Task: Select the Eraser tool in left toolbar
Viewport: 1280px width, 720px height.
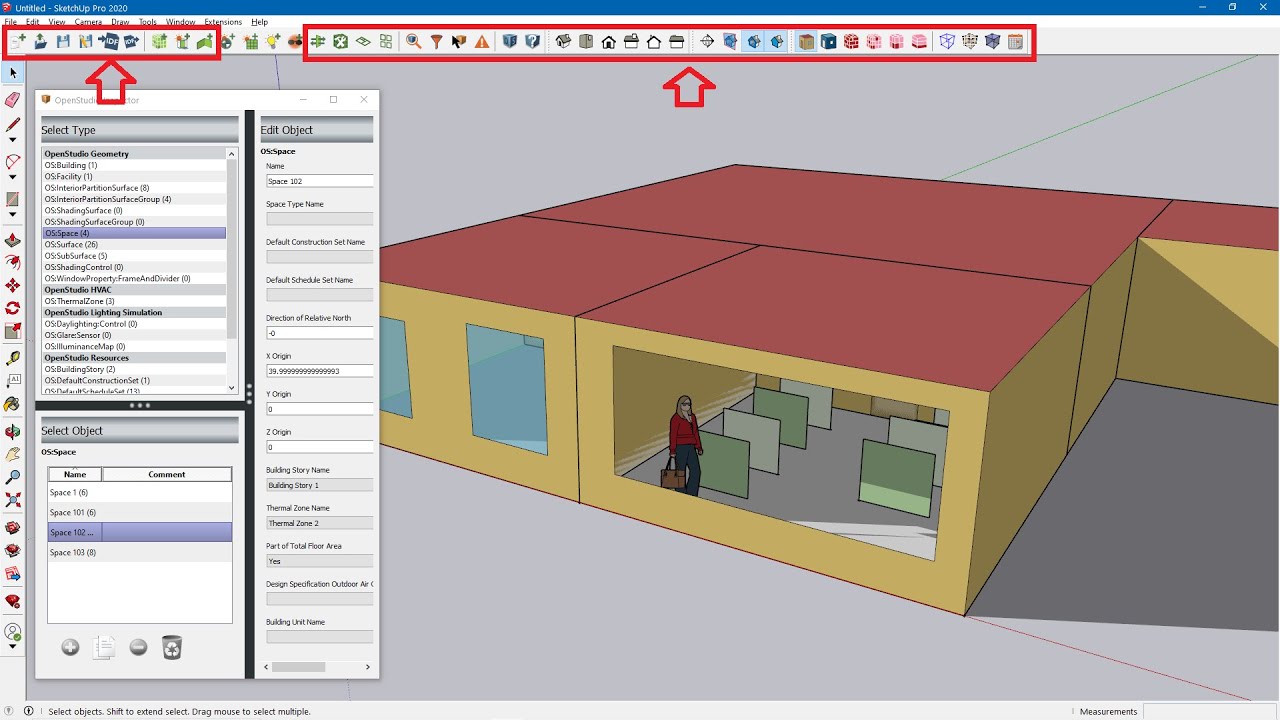Action: click(13, 99)
